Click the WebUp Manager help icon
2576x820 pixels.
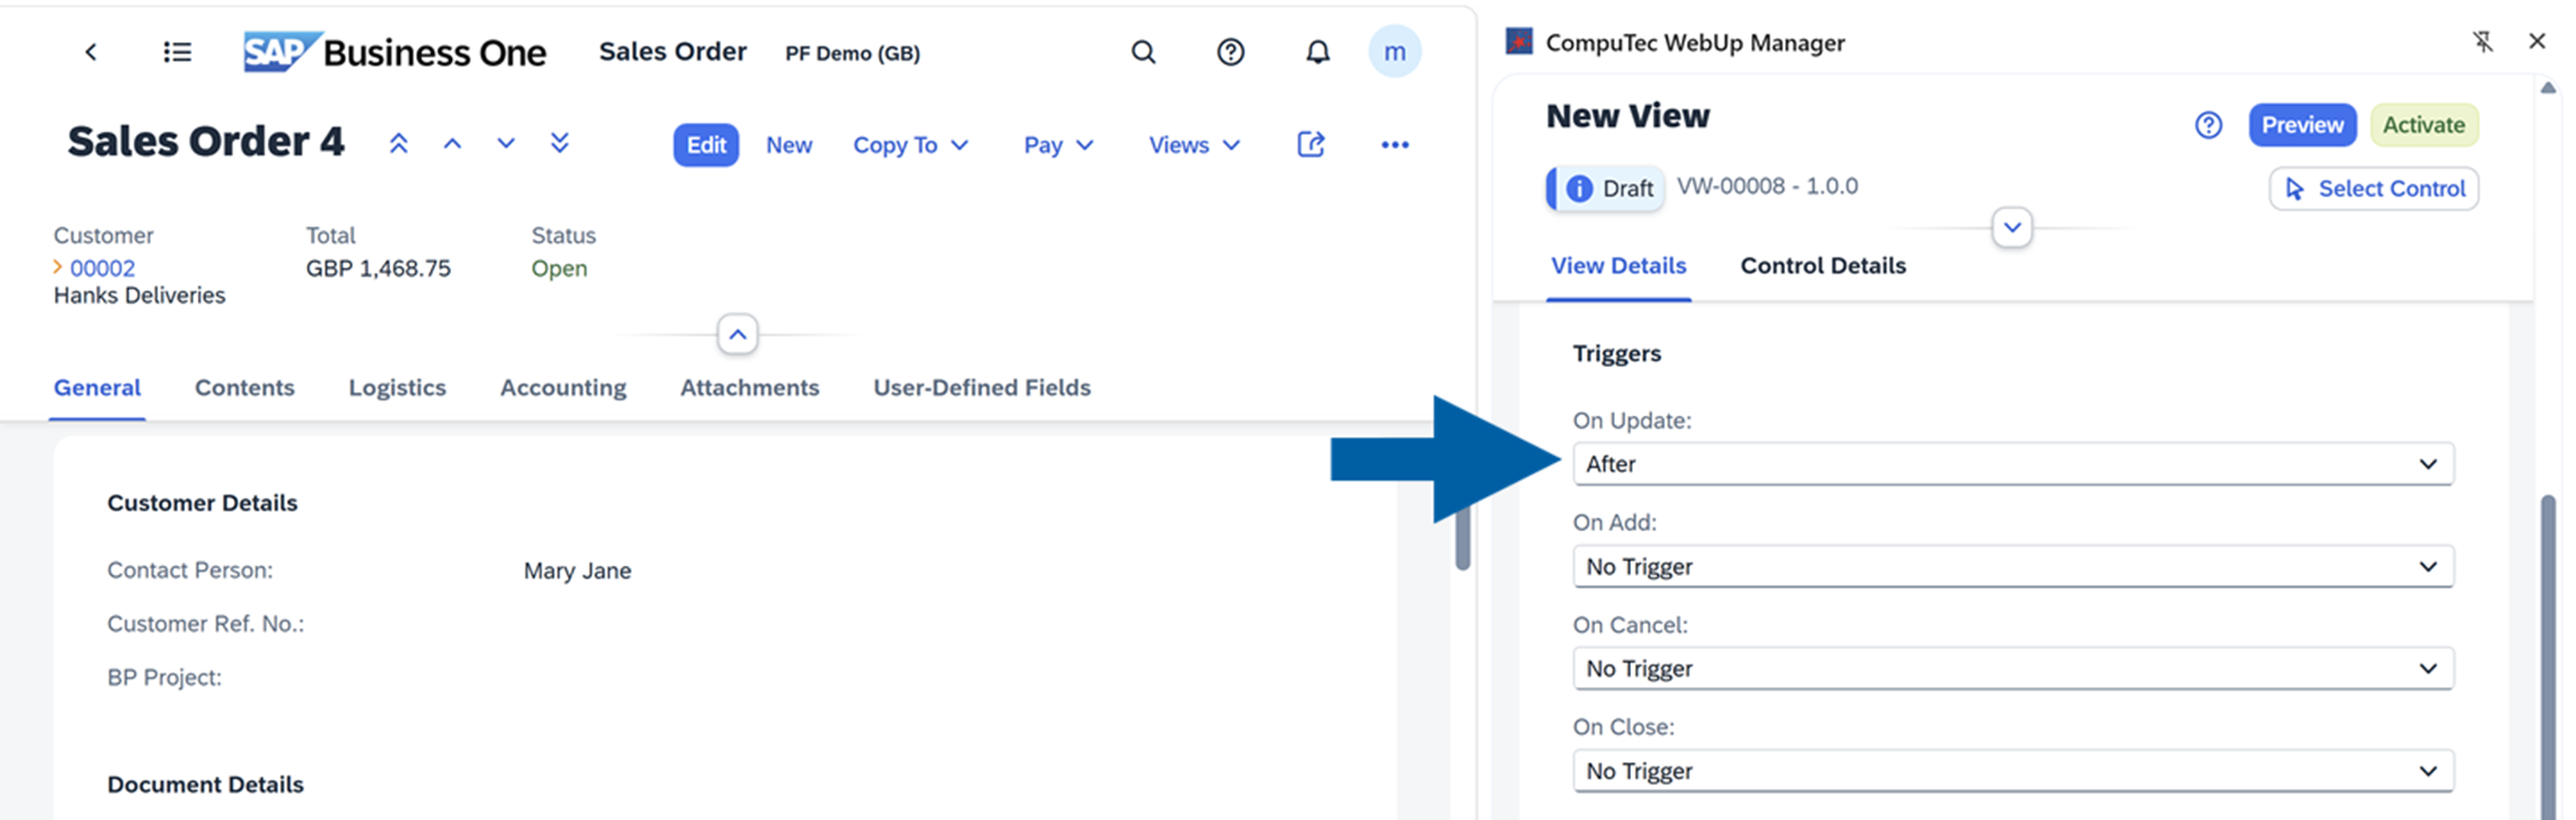point(2208,125)
